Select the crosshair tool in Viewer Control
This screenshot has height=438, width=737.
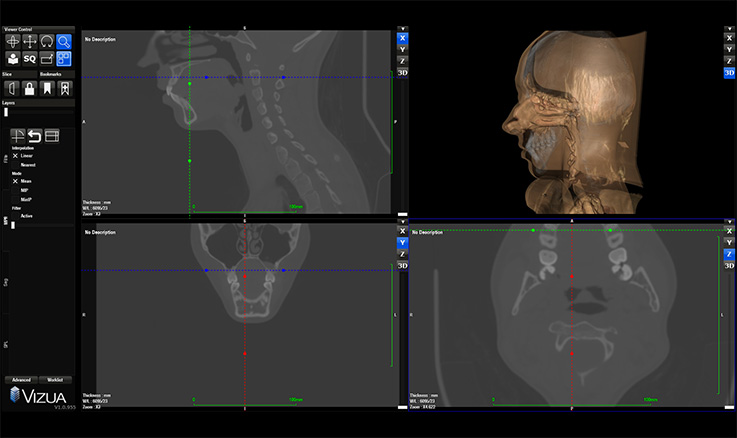click(14, 41)
